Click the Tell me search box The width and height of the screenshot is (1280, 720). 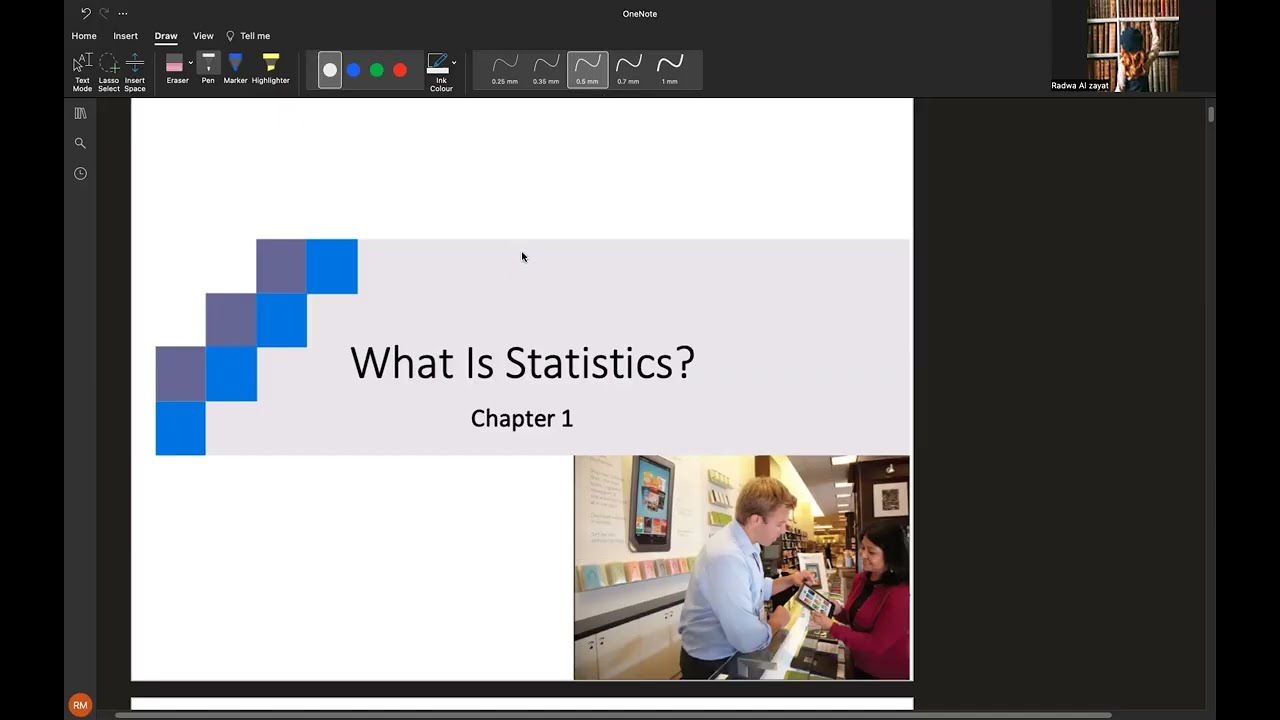pos(248,36)
